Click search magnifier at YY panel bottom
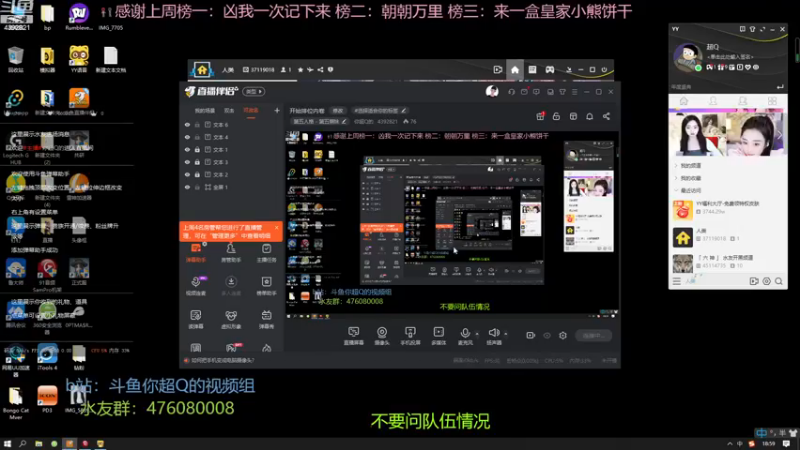800x450 pixels. [779, 281]
